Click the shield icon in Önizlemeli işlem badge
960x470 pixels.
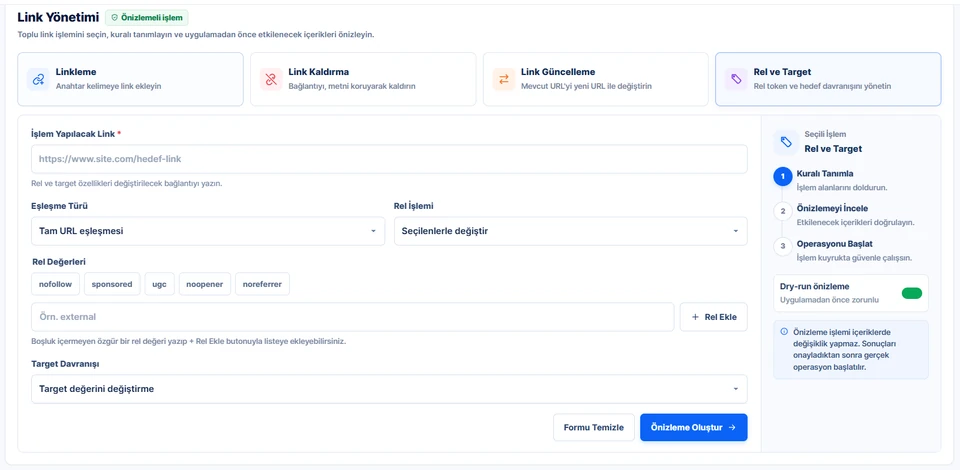(x=114, y=18)
